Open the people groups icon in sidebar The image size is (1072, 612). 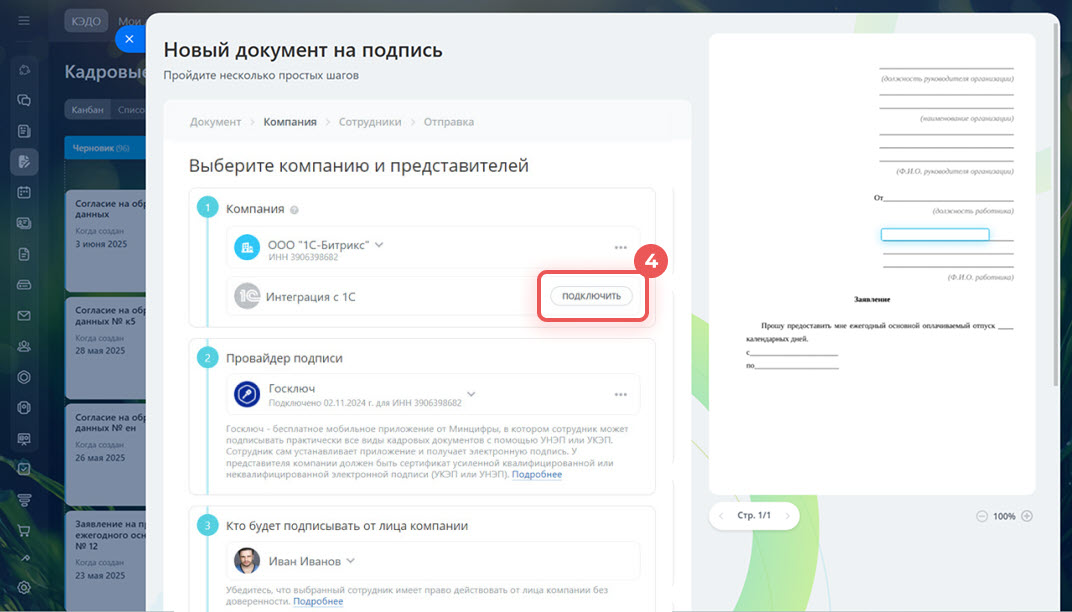coord(24,347)
